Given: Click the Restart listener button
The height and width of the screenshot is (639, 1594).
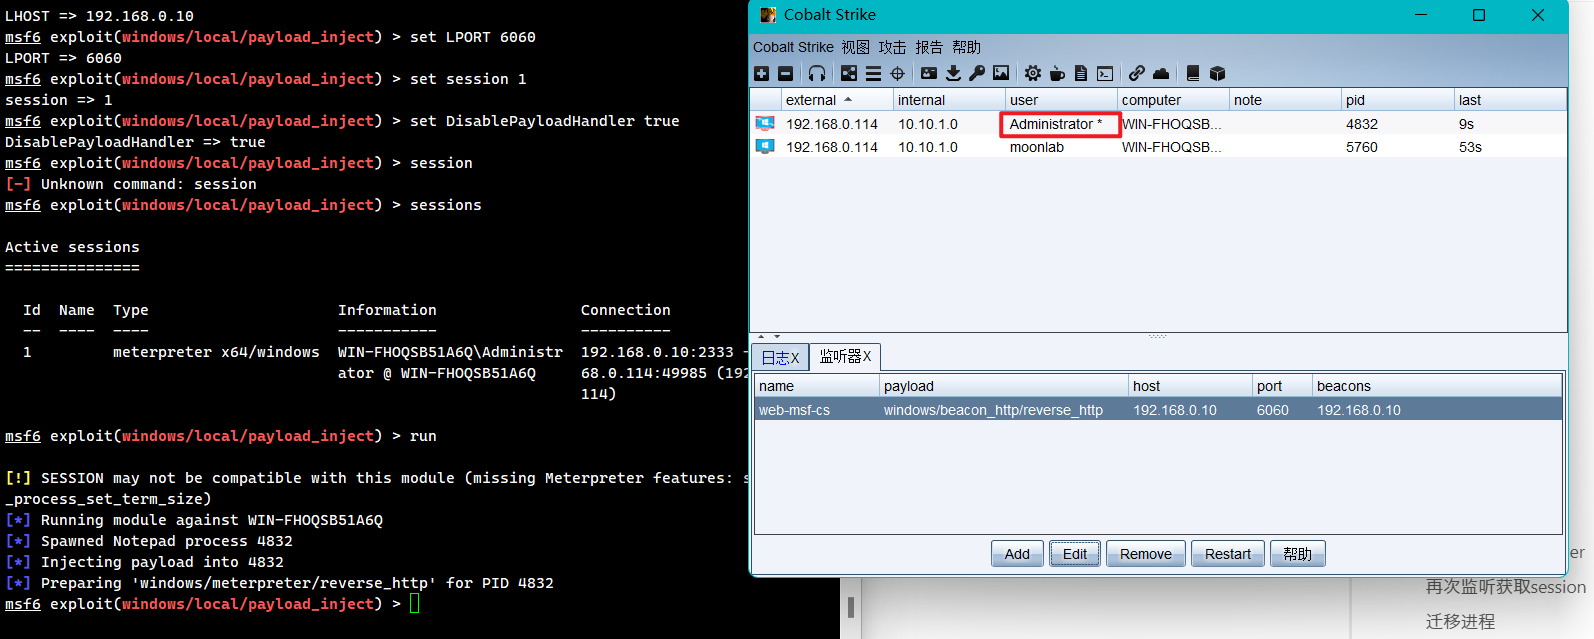Looking at the screenshot, I should [x=1228, y=554].
